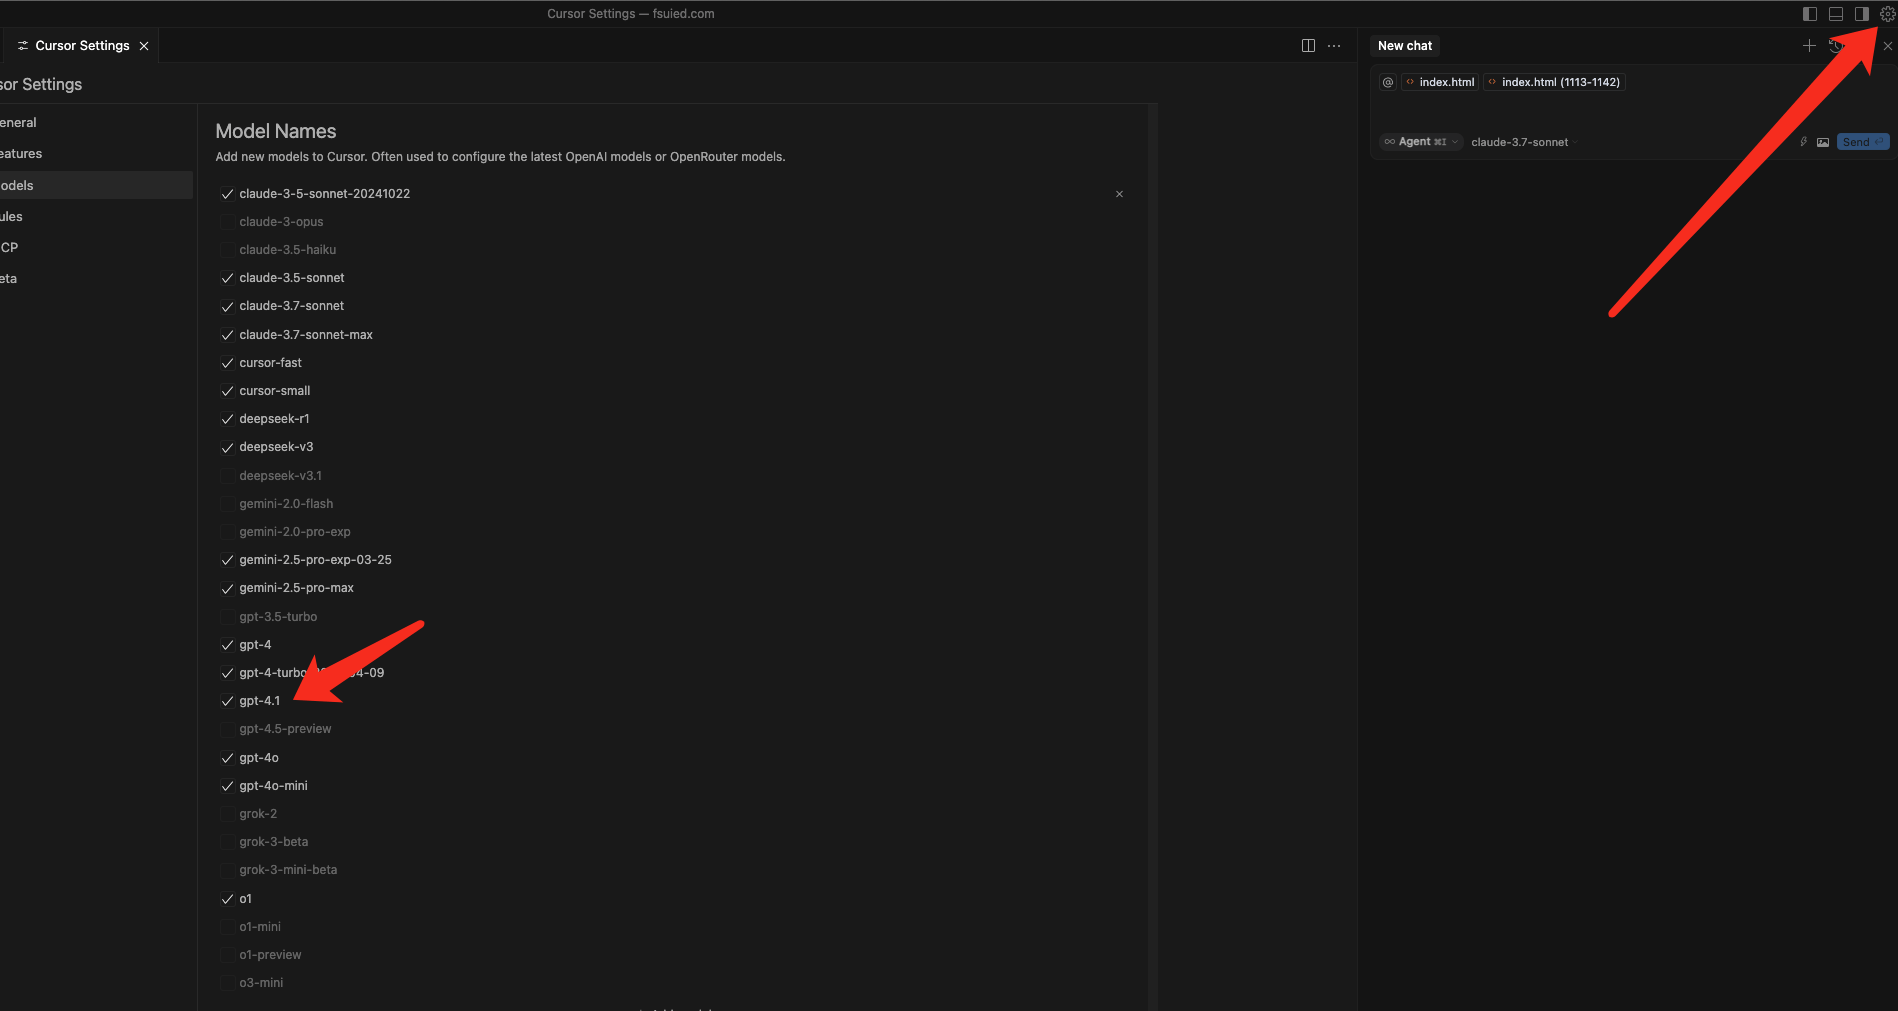This screenshot has height=1011, width=1898.
Task: Click the lightning bolt icon beside Send
Action: click(x=1804, y=142)
